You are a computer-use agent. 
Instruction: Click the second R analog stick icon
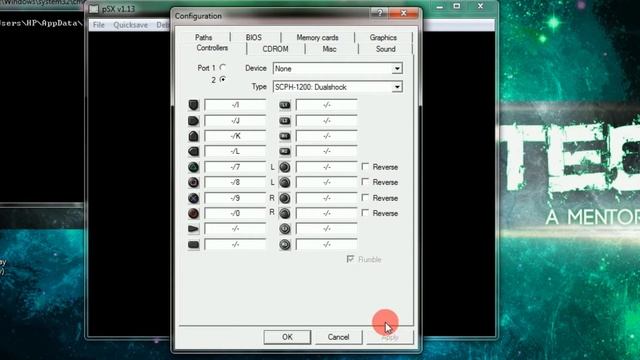tap(285, 213)
